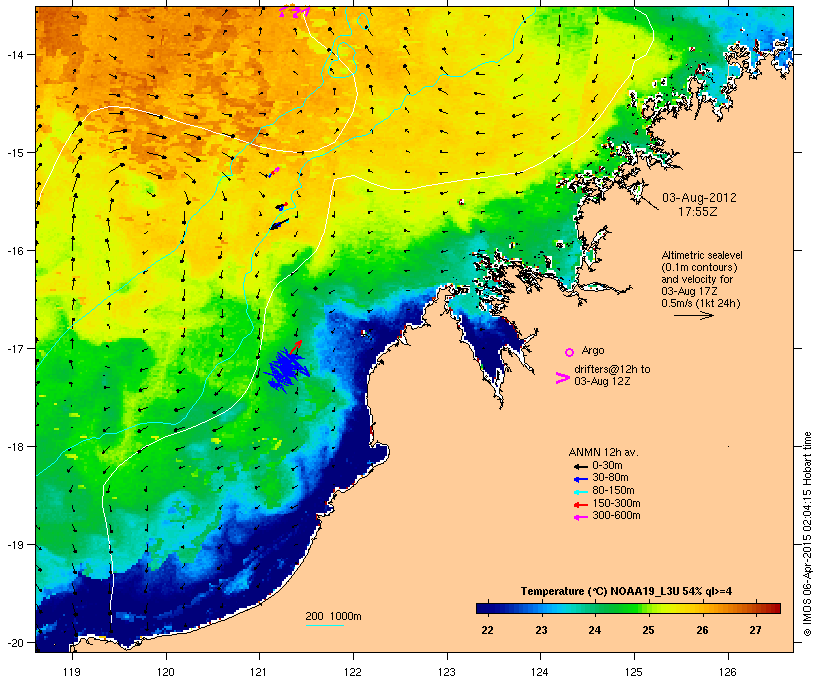The width and height of the screenshot is (820, 680).
Task: Click the date text 03-Aug-2012
Action: point(699,198)
